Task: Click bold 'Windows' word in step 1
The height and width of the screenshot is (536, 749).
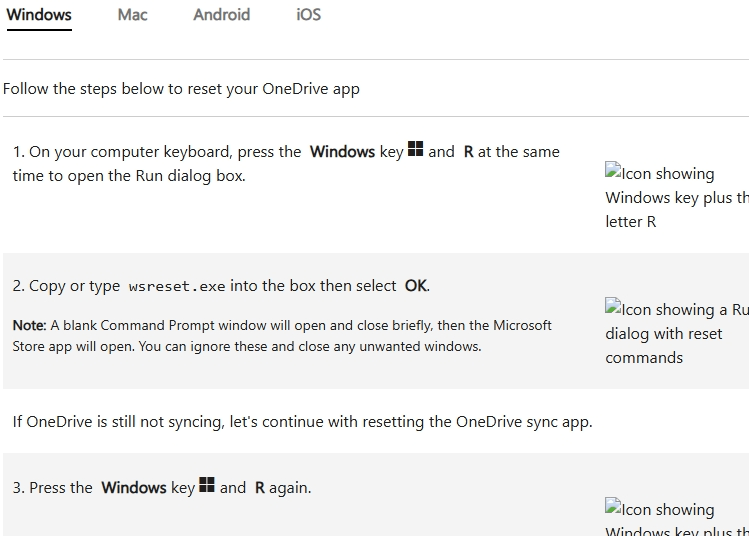Action: 342,152
